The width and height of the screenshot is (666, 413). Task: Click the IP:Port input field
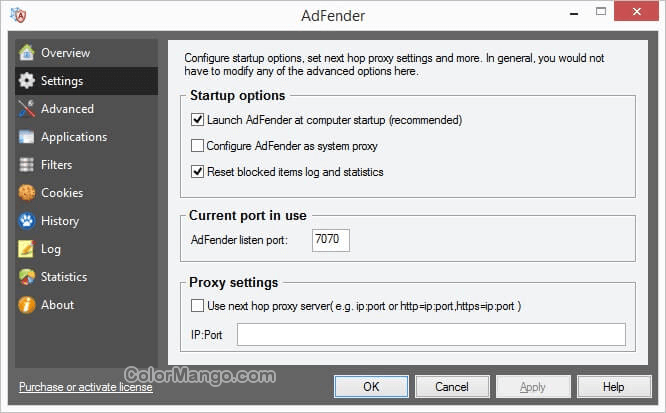(431, 334)
